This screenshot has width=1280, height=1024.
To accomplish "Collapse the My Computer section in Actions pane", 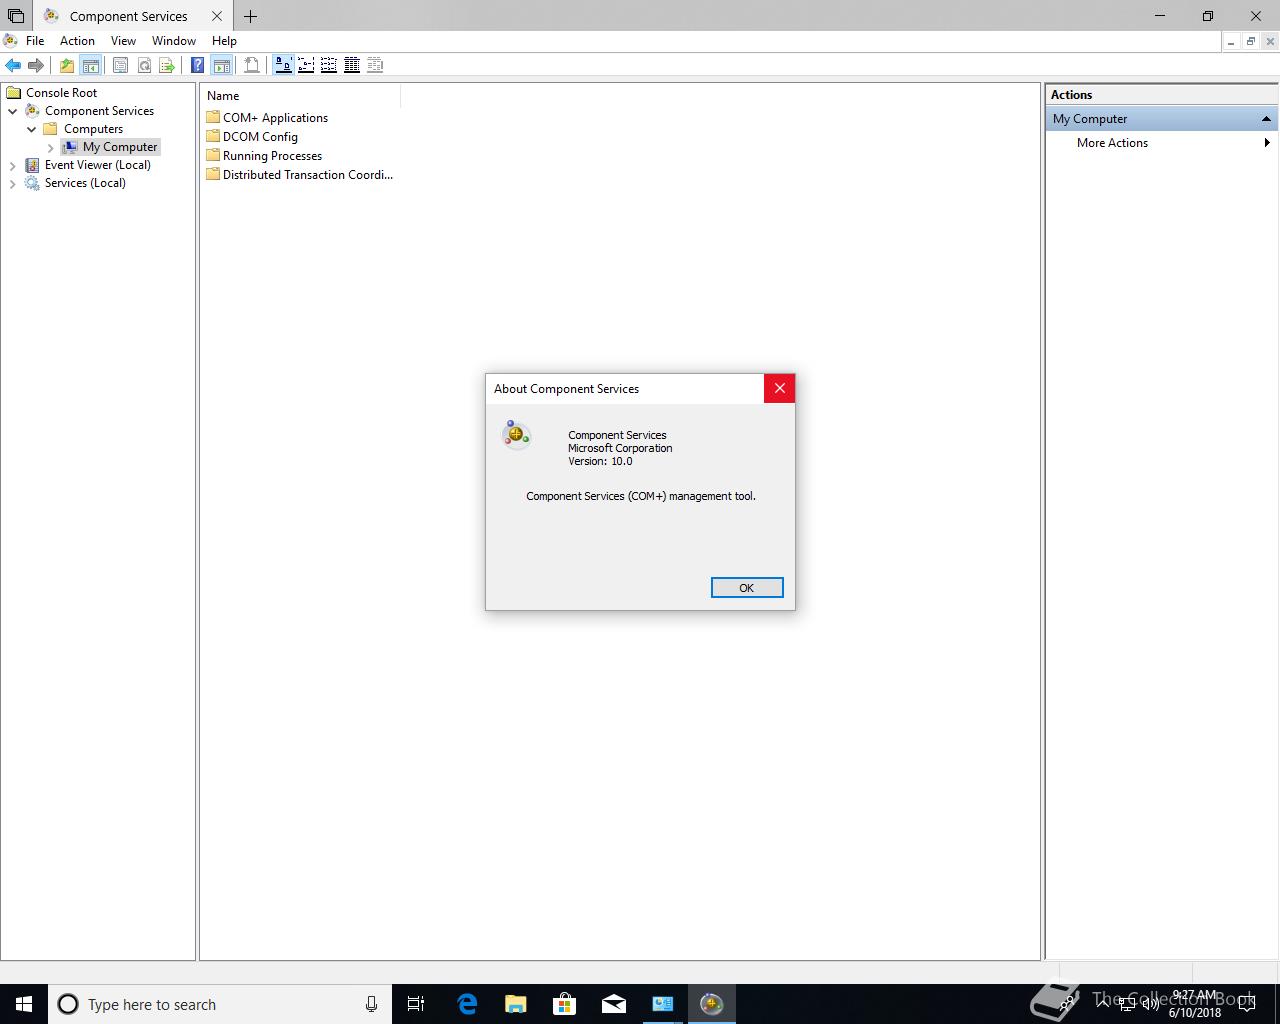I will [x=1266, y=119].
